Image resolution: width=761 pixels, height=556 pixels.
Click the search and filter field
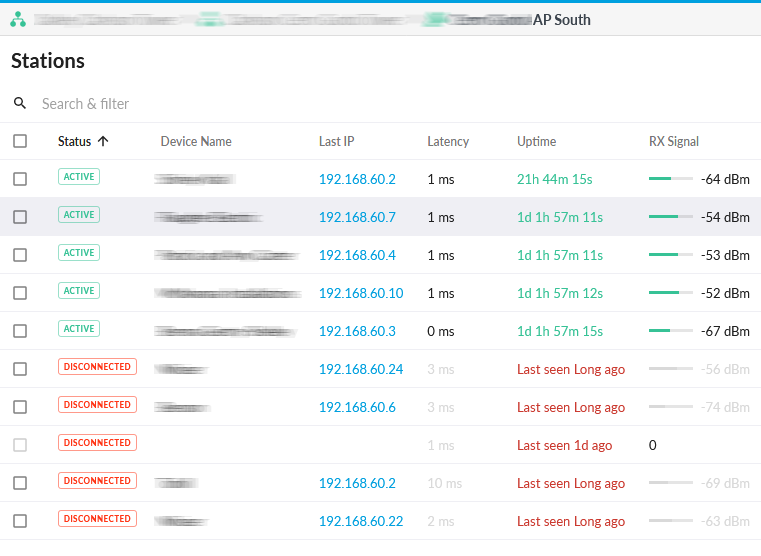[x=200, y=103]
